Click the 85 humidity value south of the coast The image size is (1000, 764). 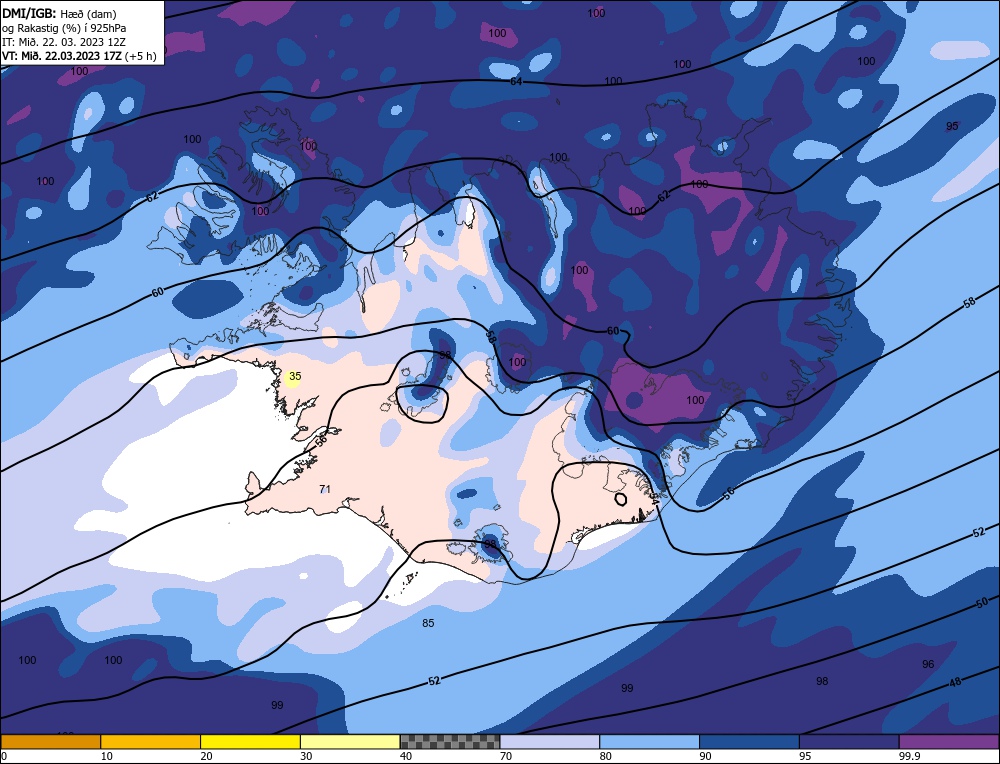tap(428, 623)
